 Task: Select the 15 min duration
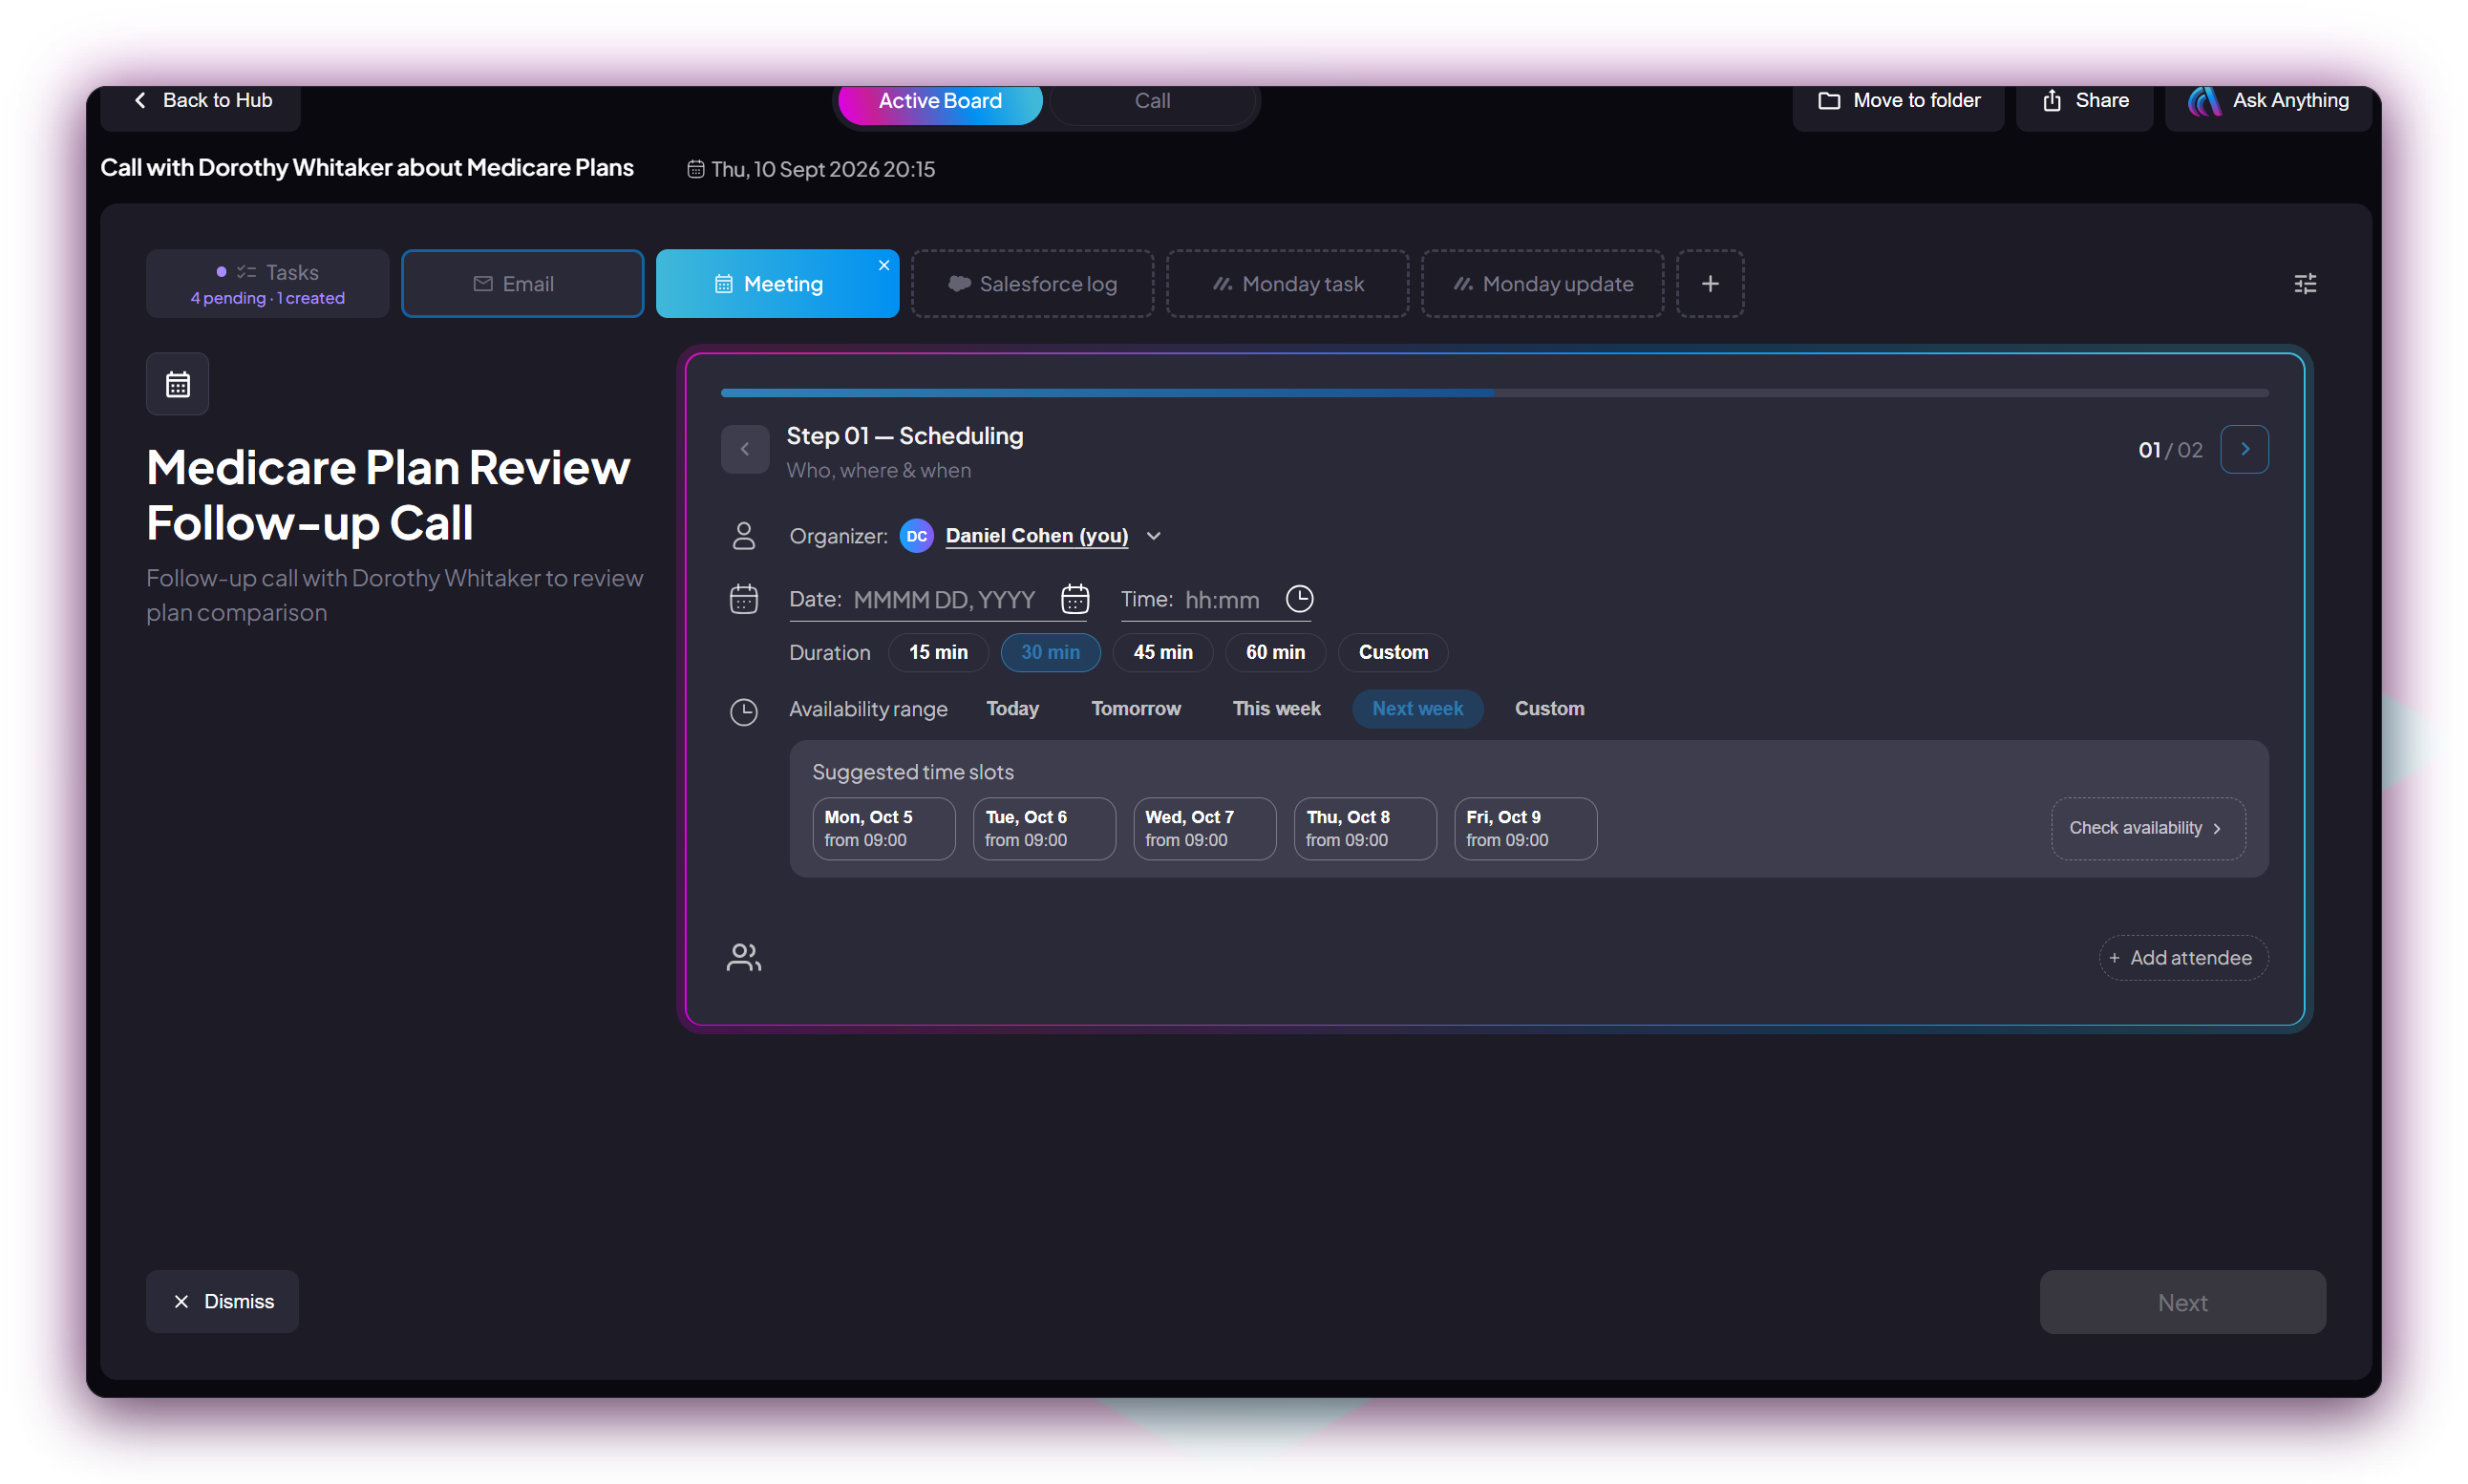(938, 652)
